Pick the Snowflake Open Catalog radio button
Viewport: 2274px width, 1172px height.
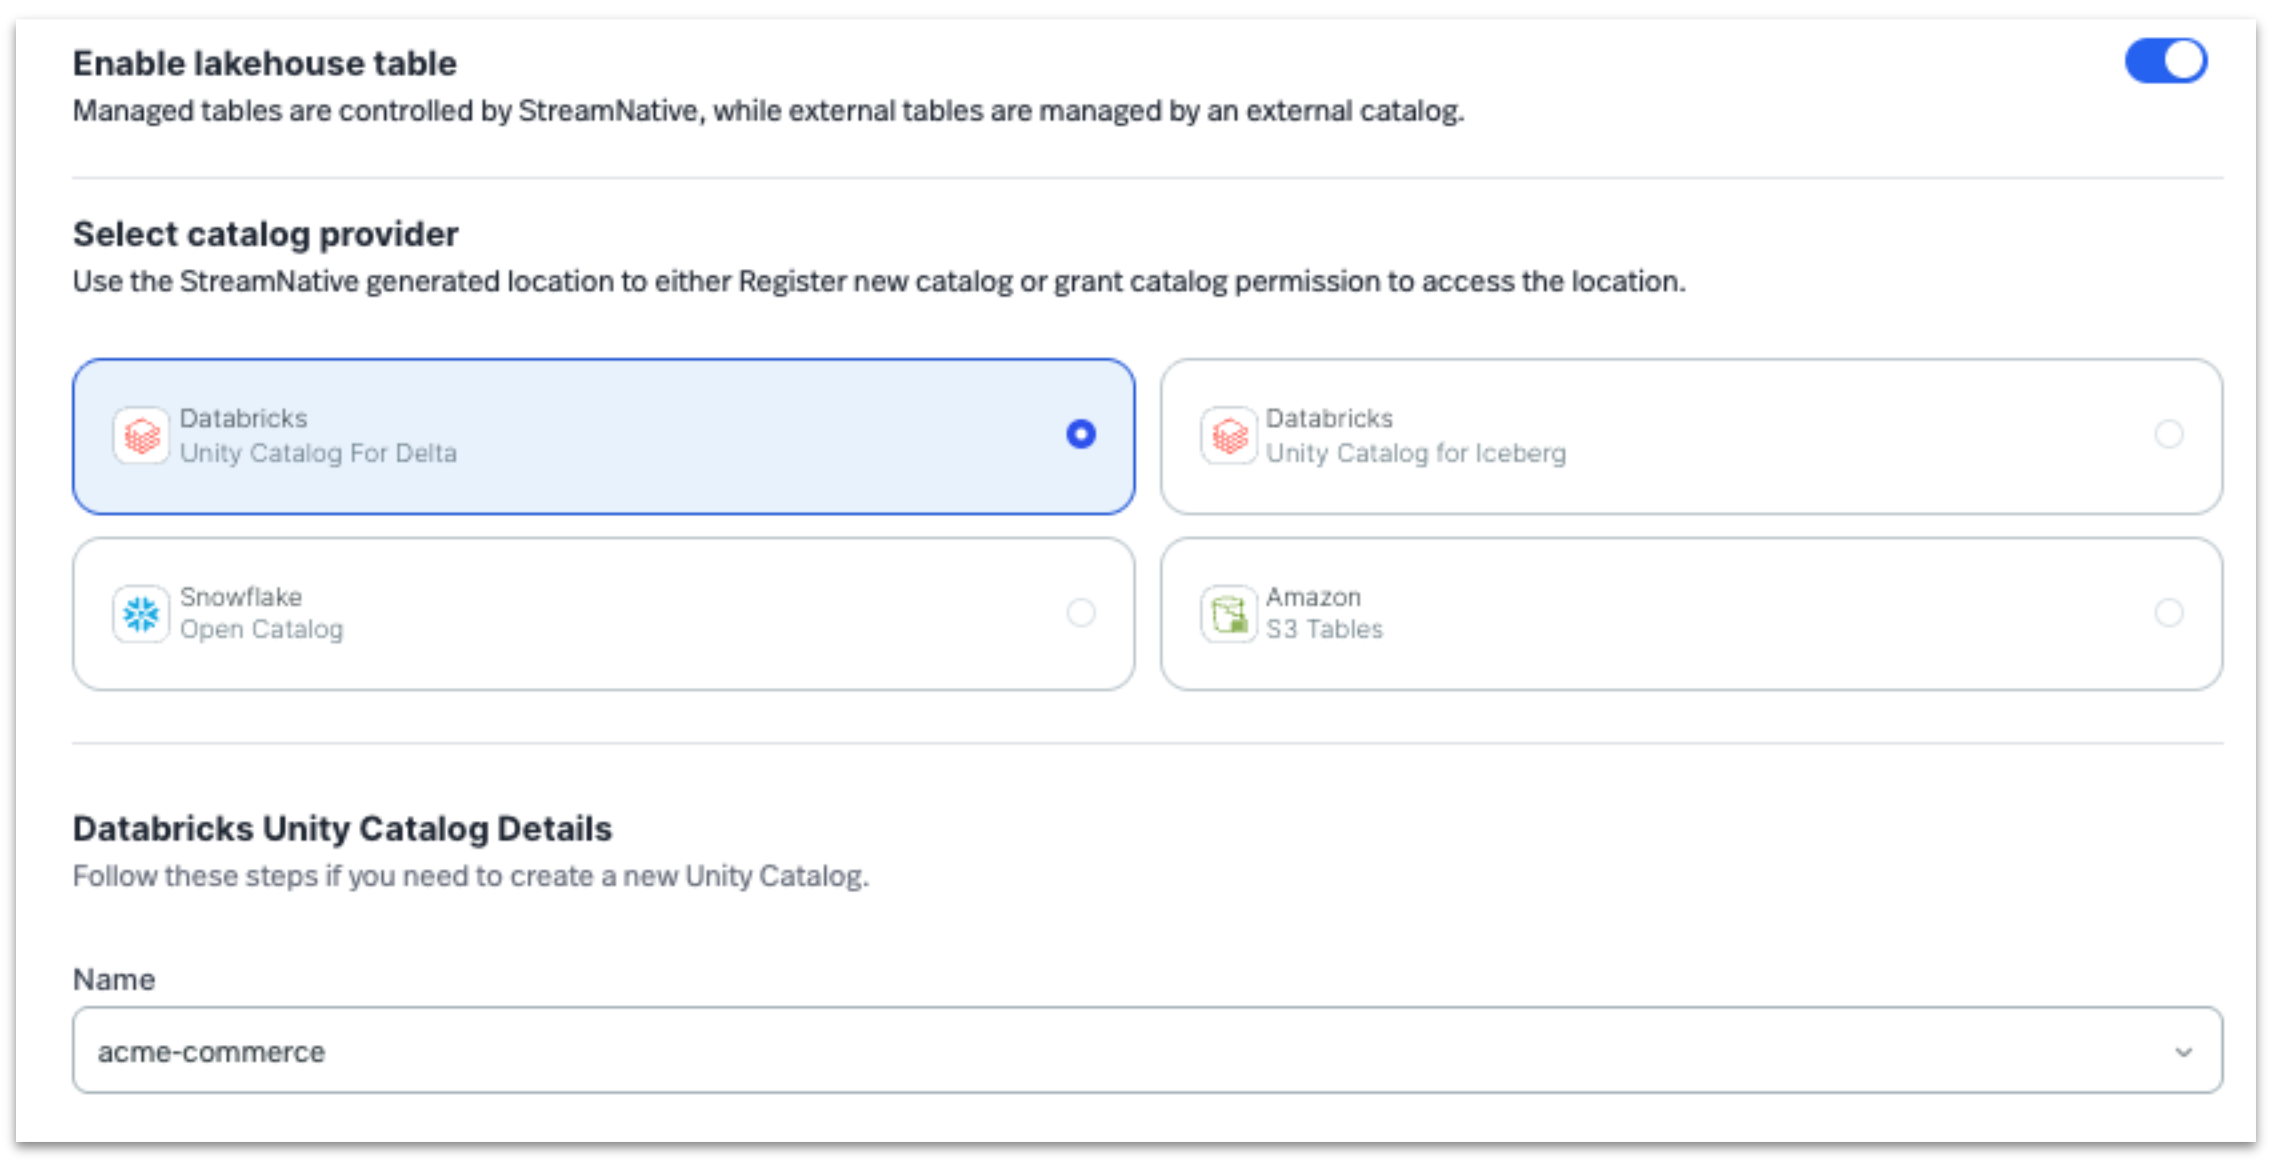point(1080,613)
